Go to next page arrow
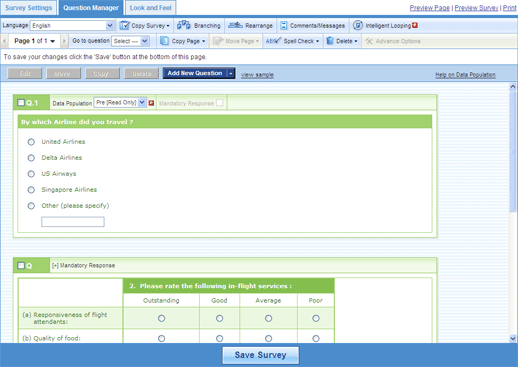The height and width of the screenshot is (367, 518). click(x=64, y=41)
